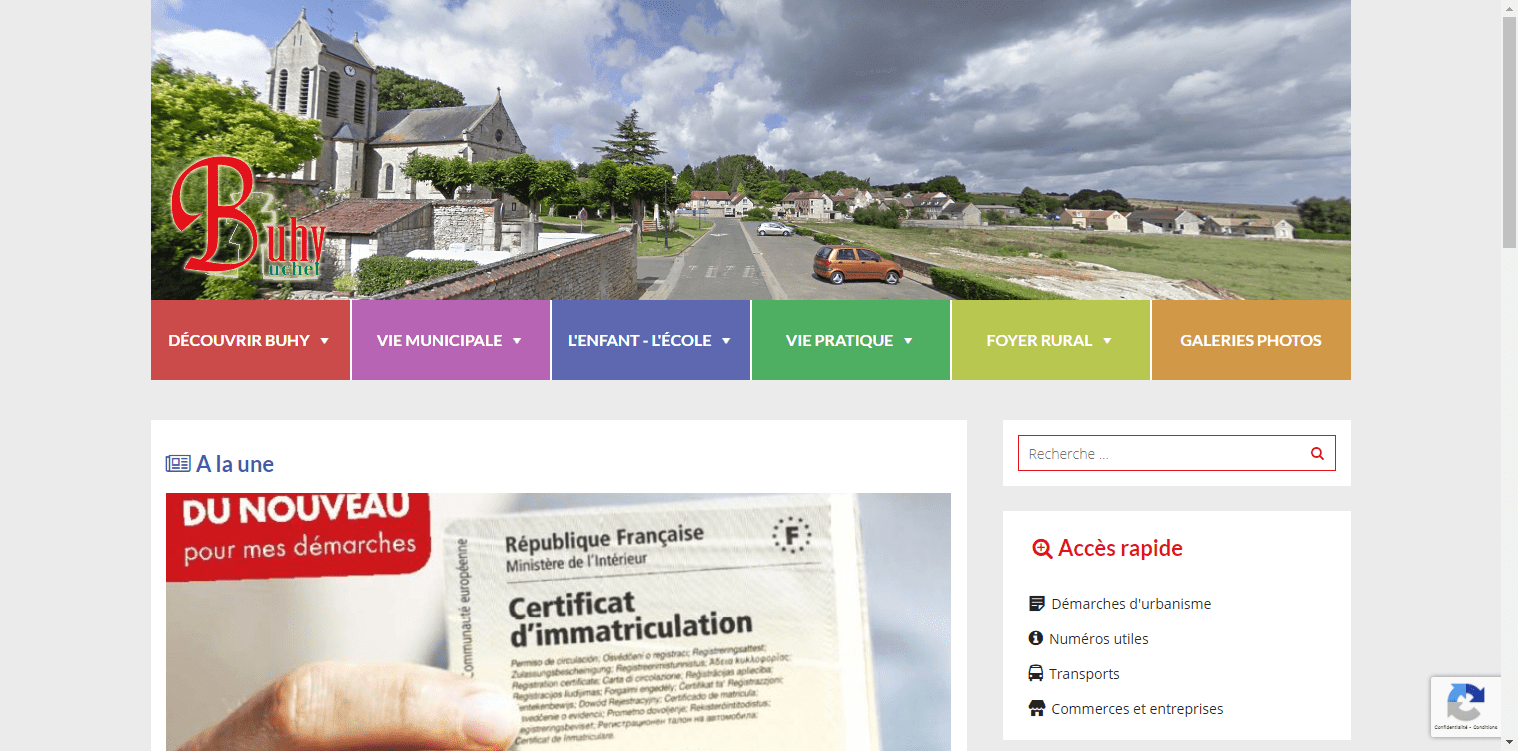Expand the Vie Pratique dropdown arrow
The width and height of the screenshot is (1518, 751).
coord(908,341)
